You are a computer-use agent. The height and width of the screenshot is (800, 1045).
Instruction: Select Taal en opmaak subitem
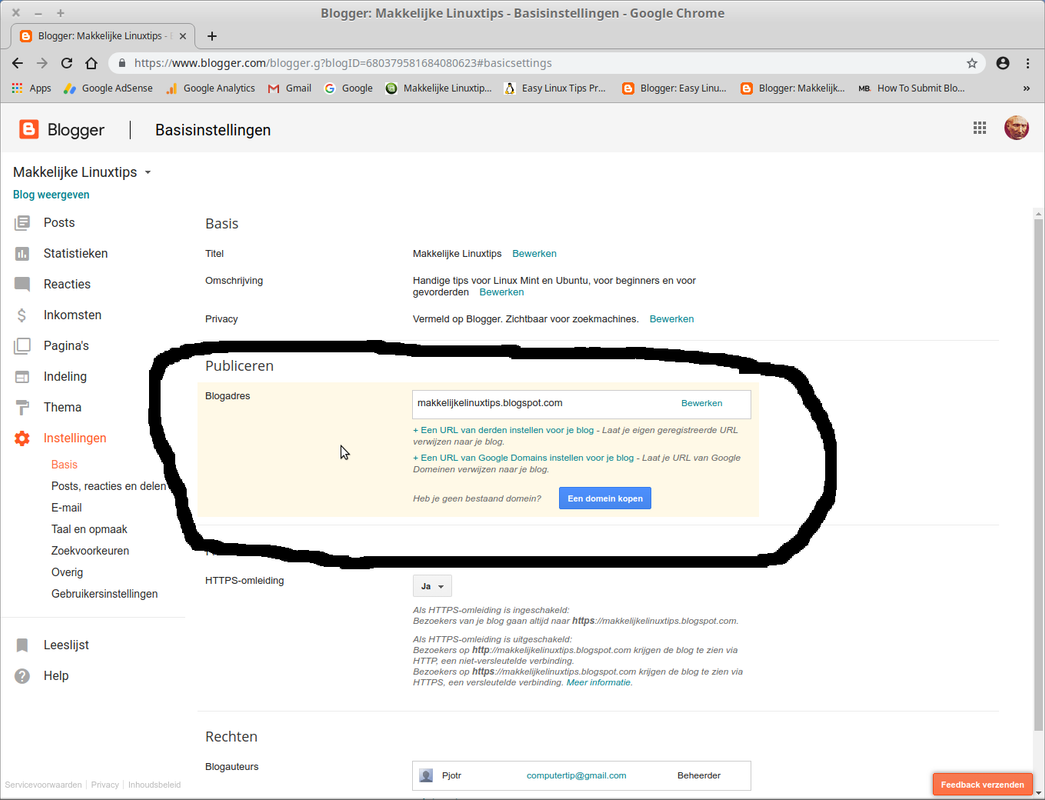tap(89, 529)
